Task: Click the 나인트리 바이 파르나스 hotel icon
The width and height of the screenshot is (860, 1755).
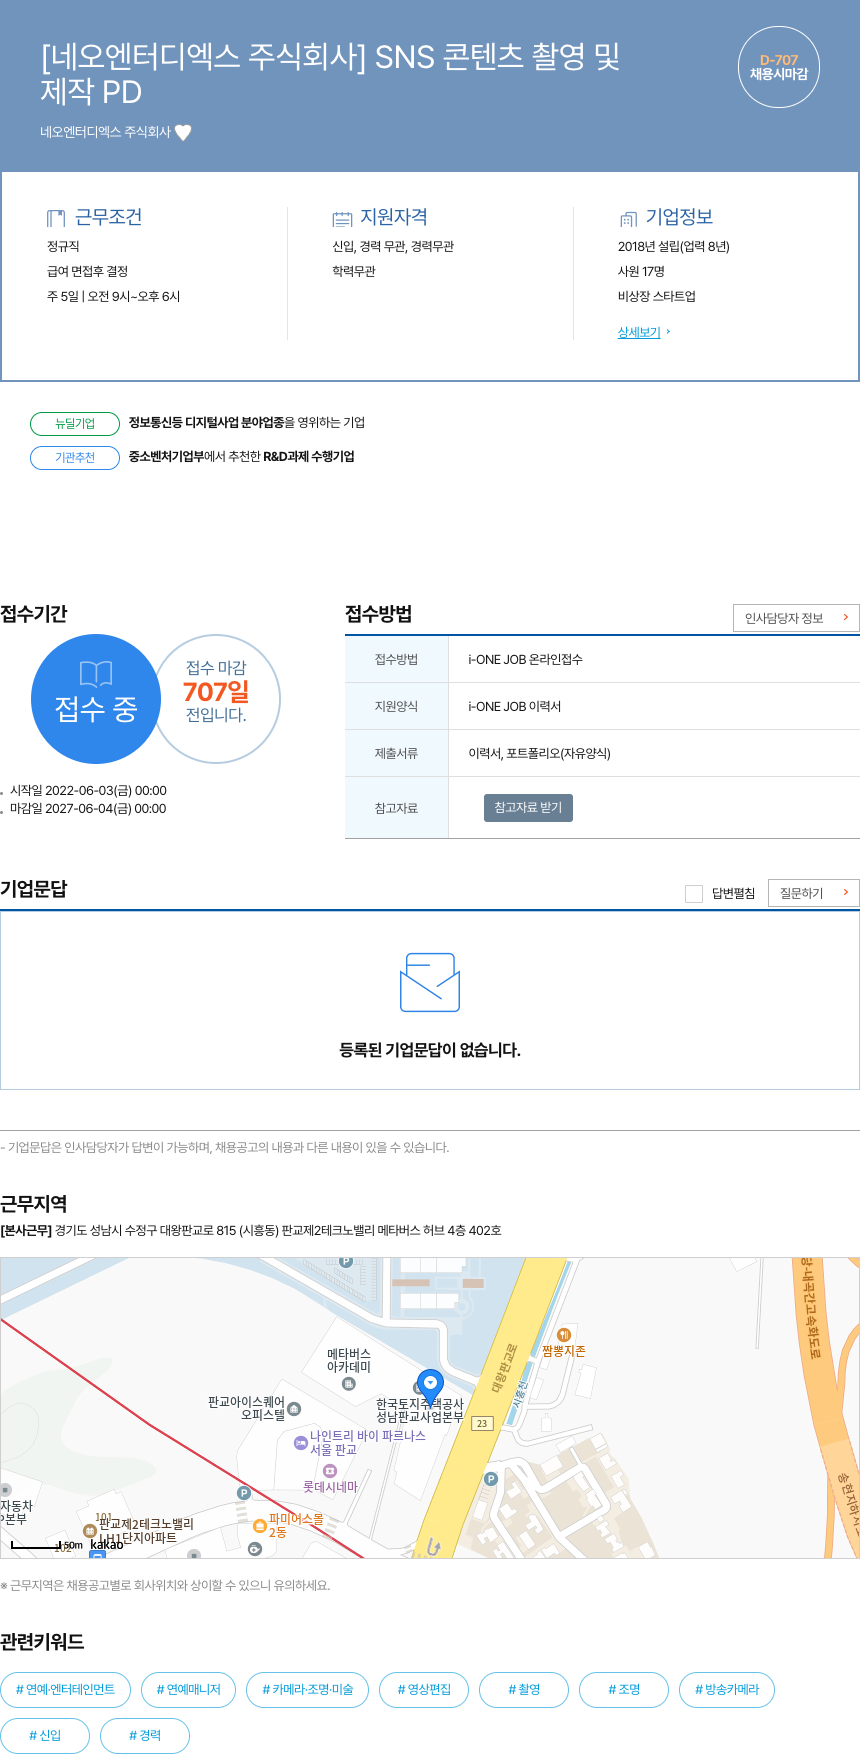Action: tap(301, 1442)
